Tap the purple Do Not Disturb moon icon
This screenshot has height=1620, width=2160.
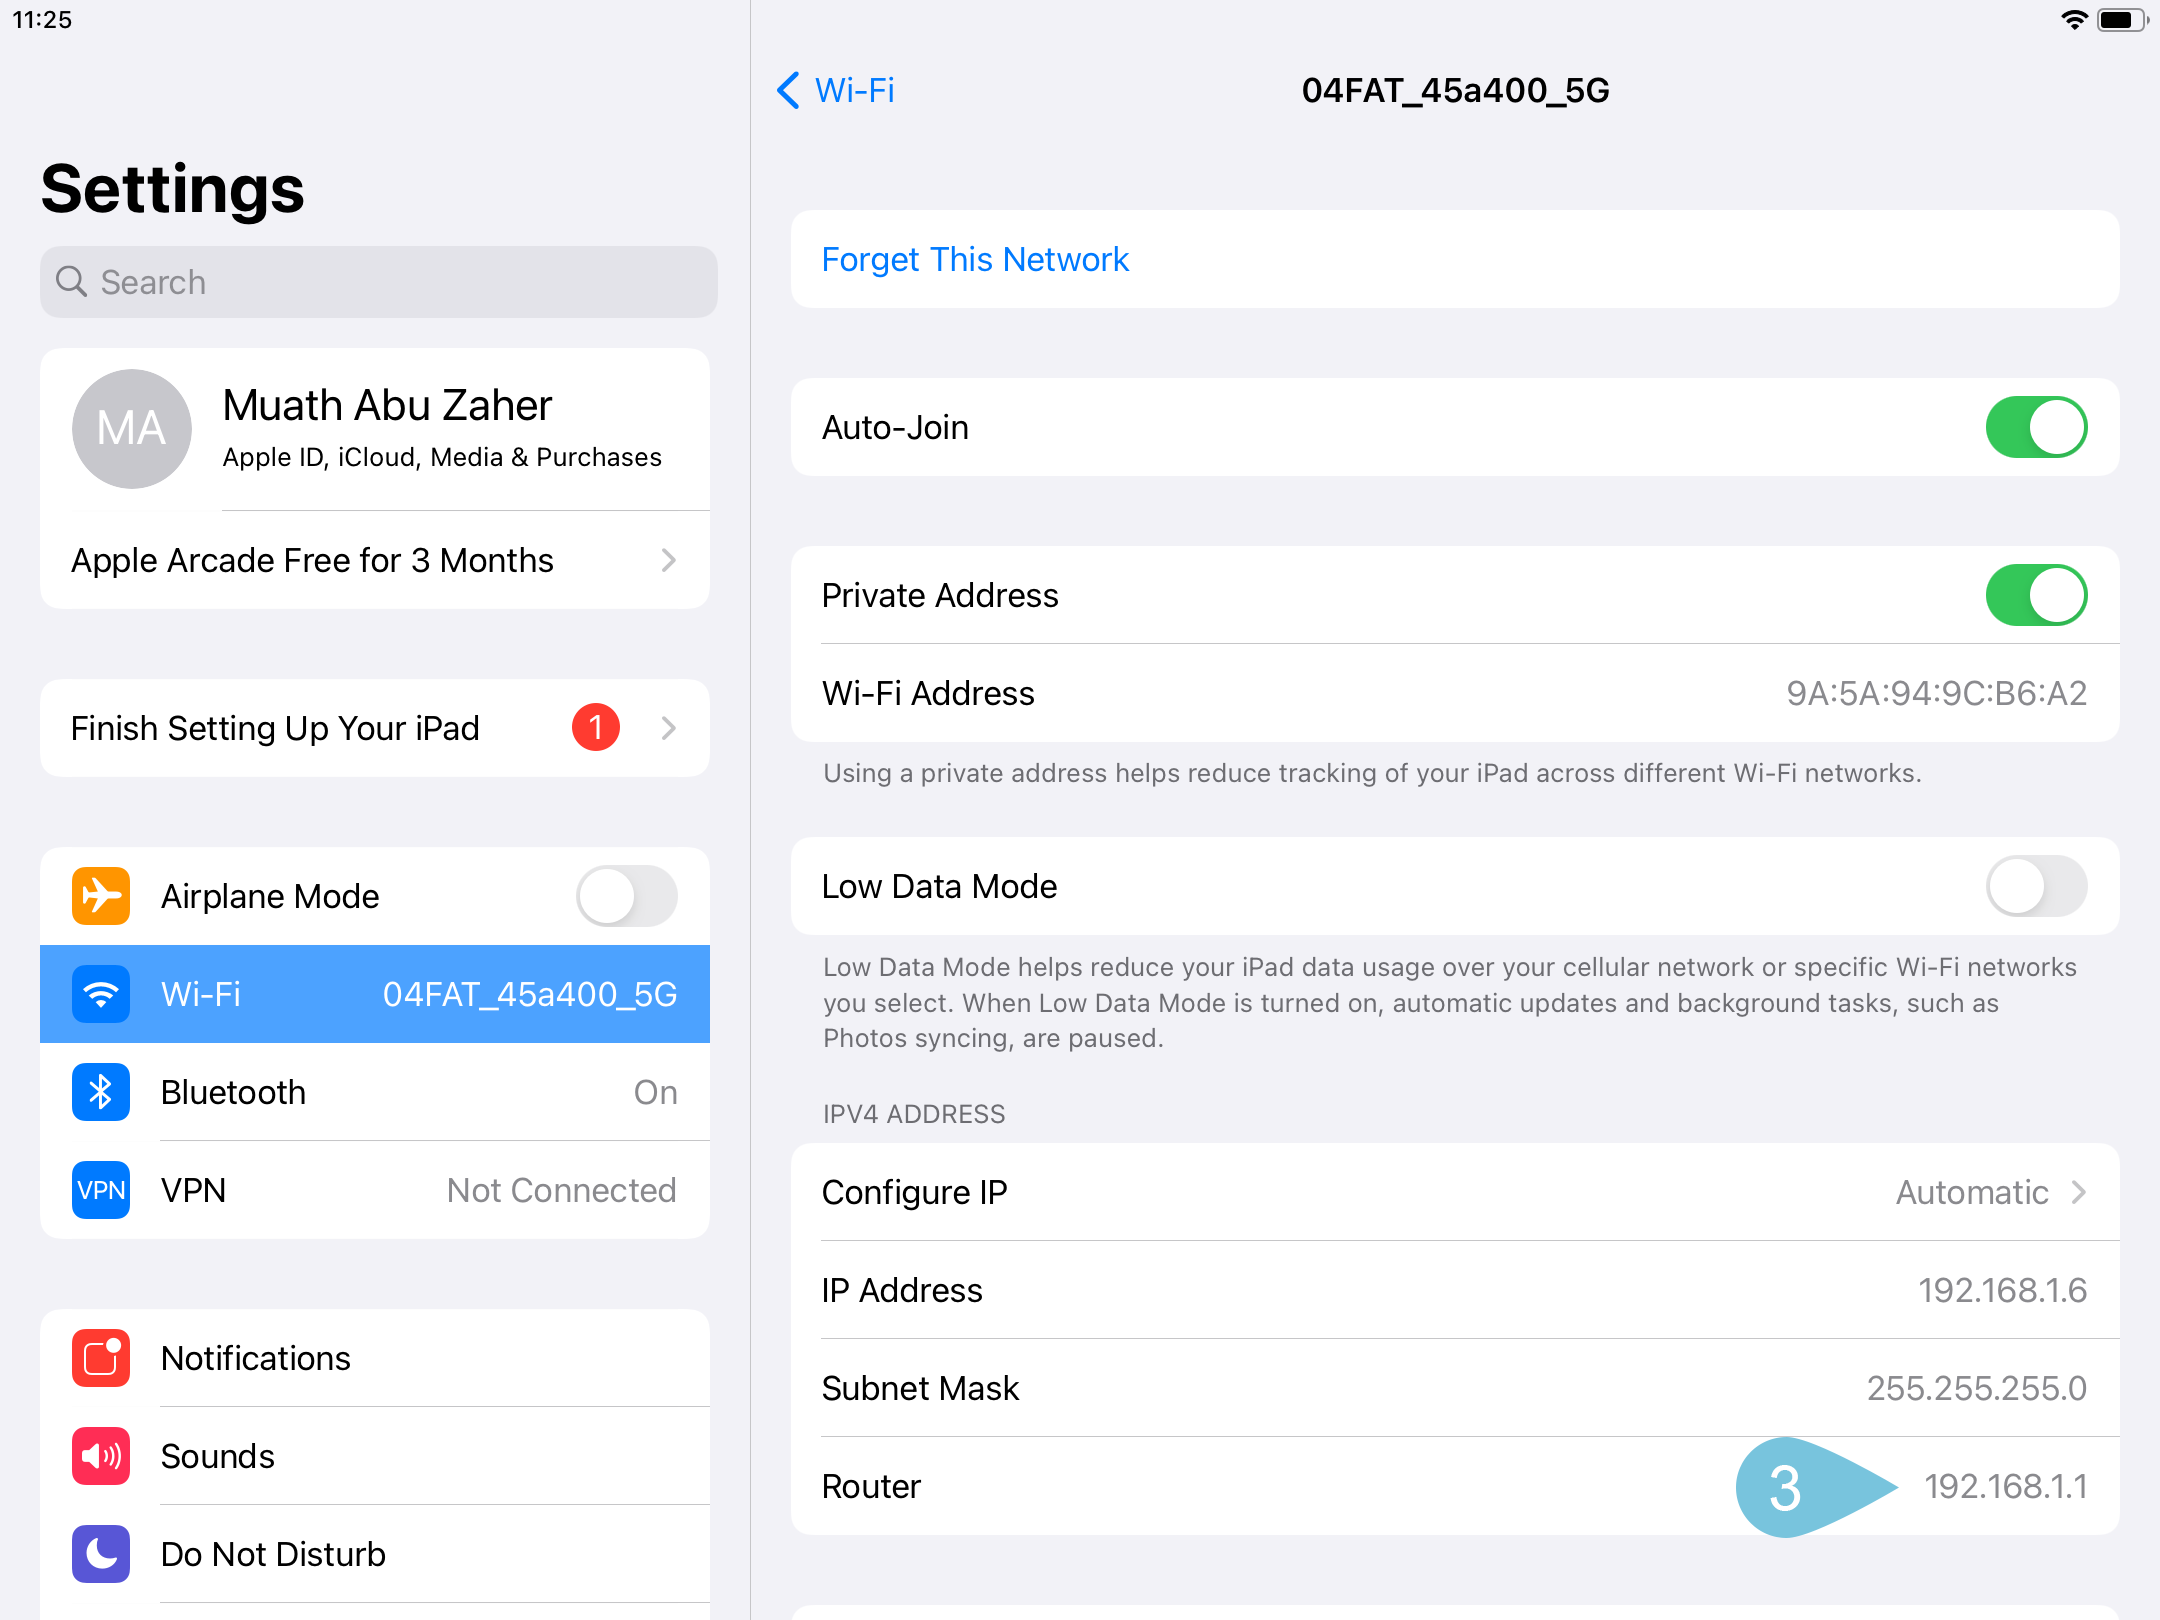(x=101, y=1554)
